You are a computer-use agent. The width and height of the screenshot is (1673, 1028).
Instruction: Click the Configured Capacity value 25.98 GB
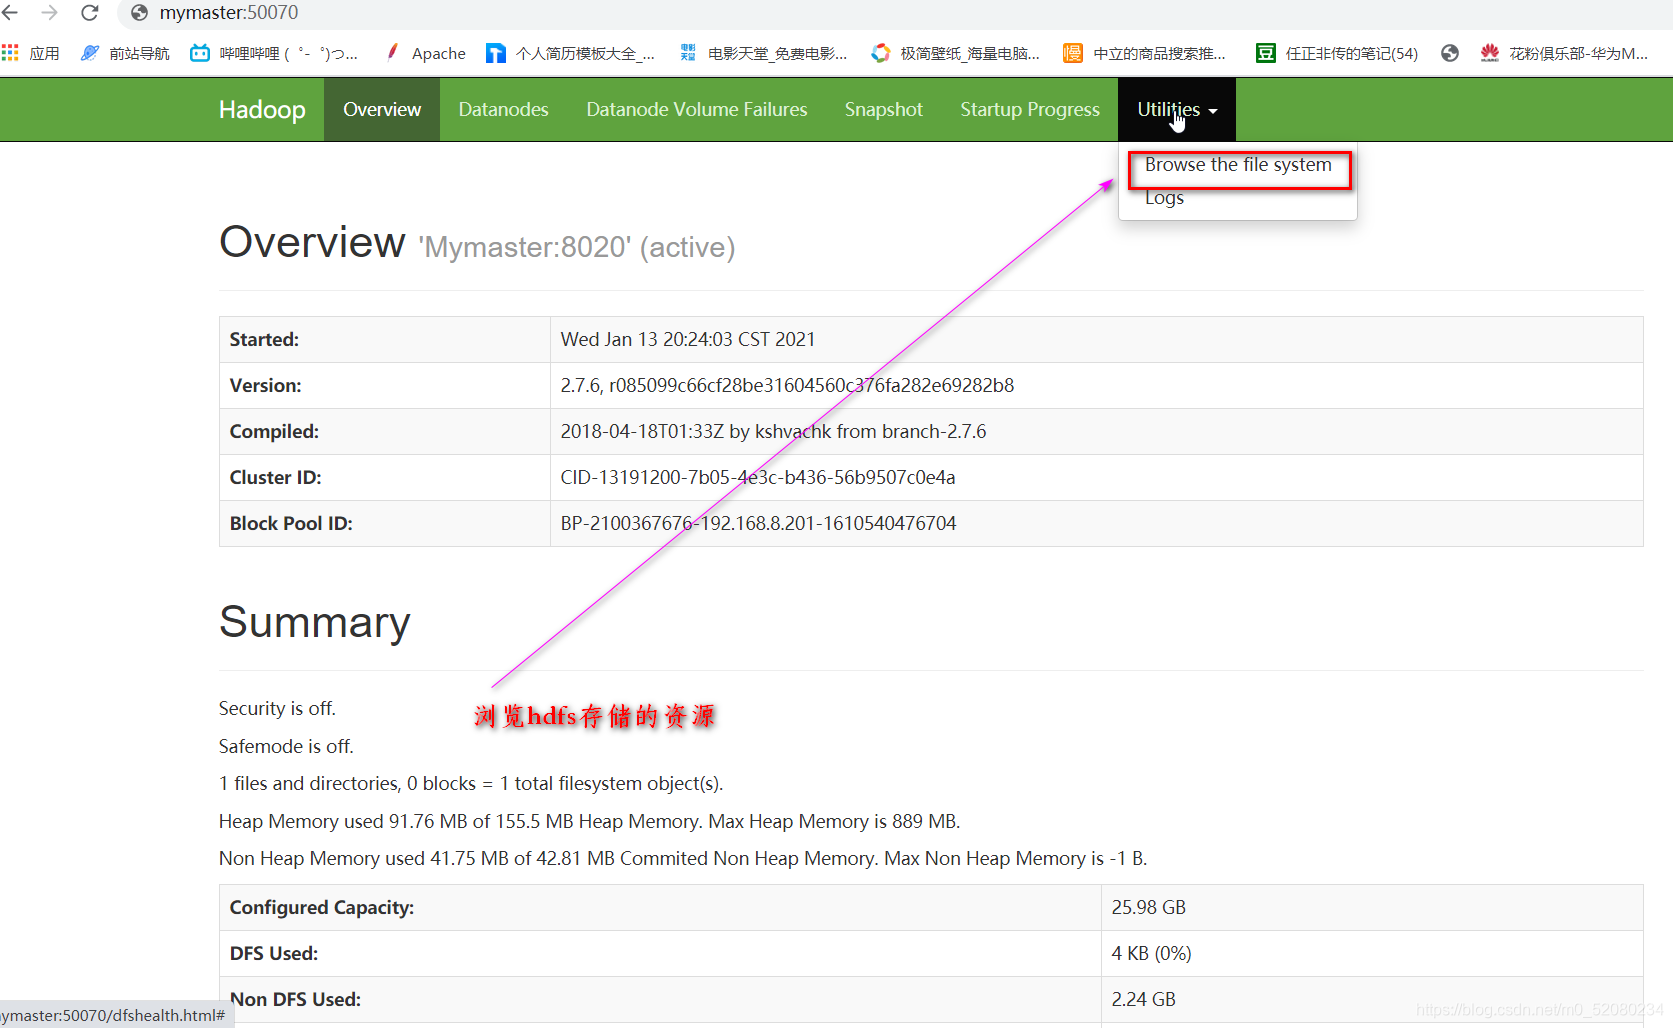pos(1149,907)
